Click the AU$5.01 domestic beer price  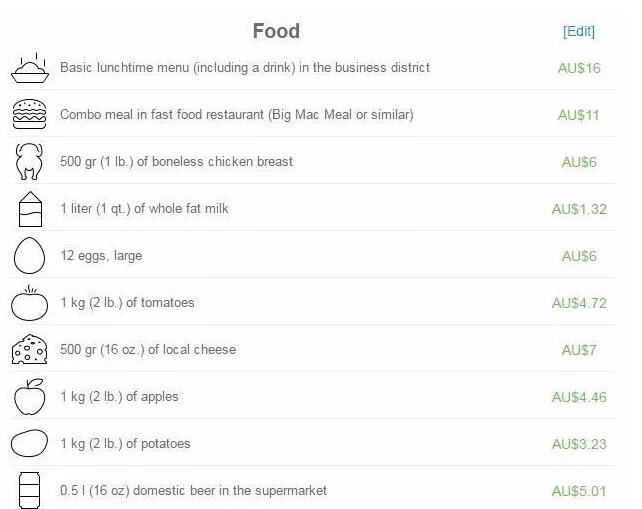click(579, 491)
